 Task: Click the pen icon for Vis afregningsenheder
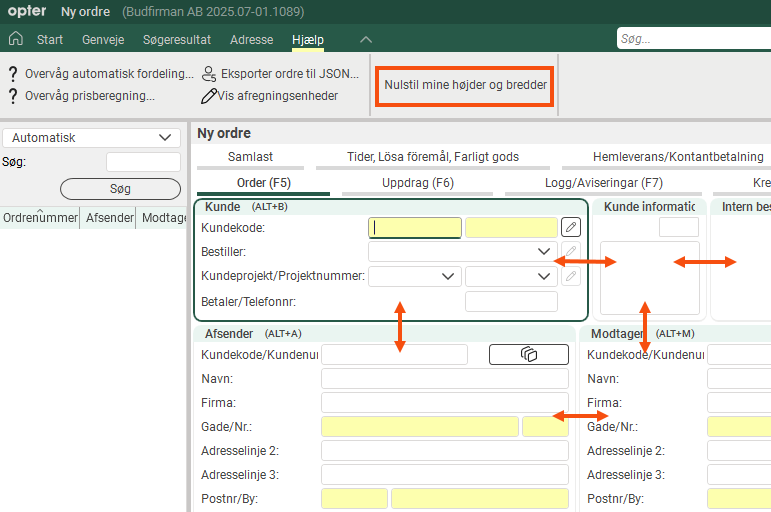[208, 96]
